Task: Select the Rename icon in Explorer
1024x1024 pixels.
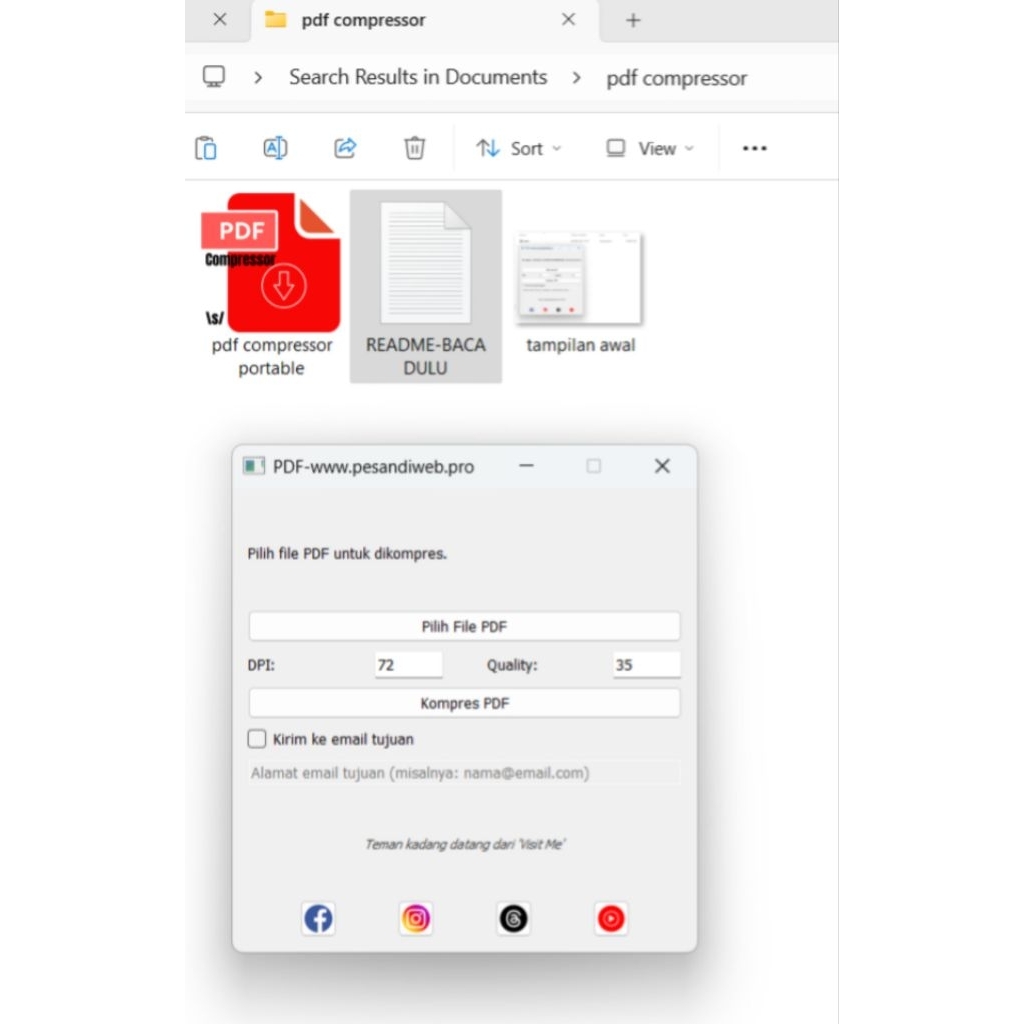Action: point(275,147)
